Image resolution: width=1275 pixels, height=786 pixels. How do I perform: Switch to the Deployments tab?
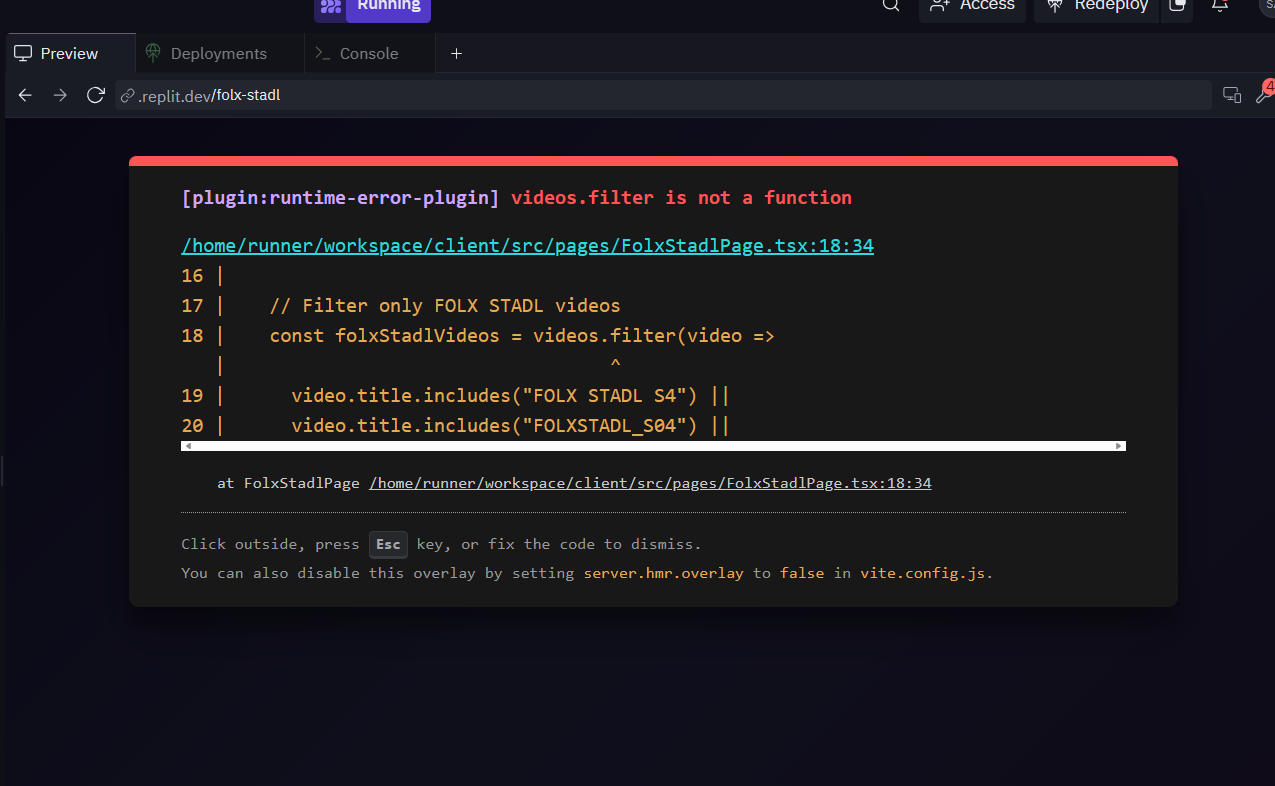(219, 53)
